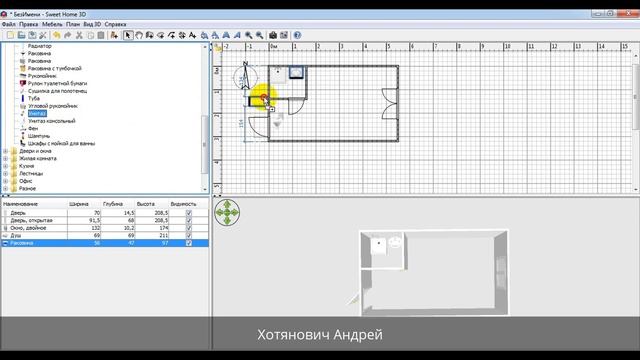Select Рулон туалетной бумаги catalog item

point(57,83)
